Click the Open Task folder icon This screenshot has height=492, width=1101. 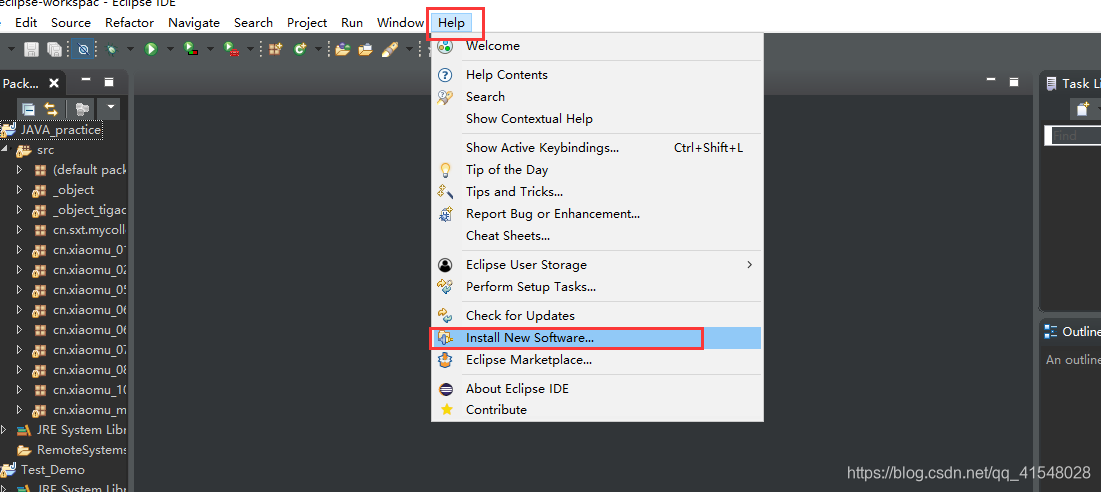tap(365, 49)
